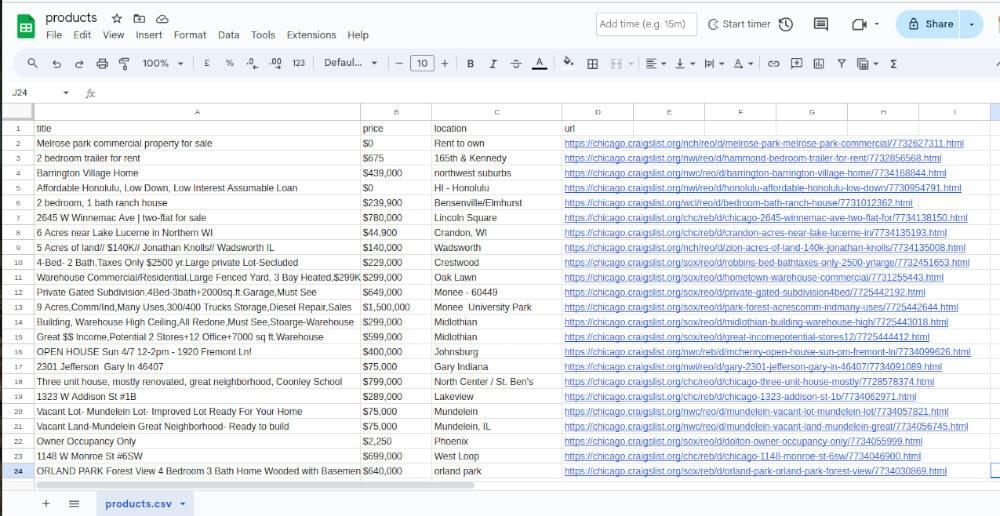Click the font size 10 field

click(422, 63)
